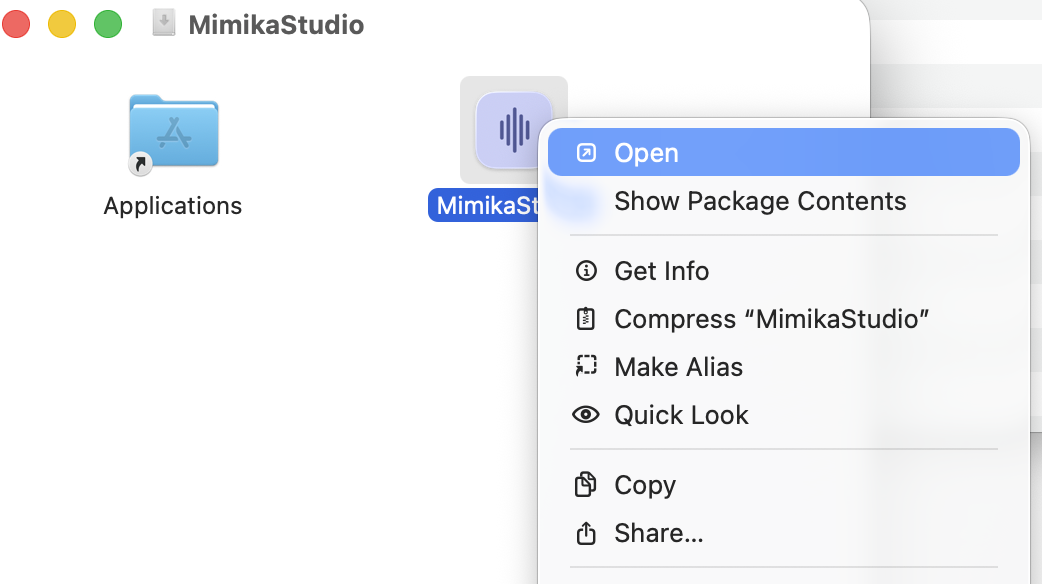1042x584 pixels.
Task: Select Get Info
Action: 661,270
